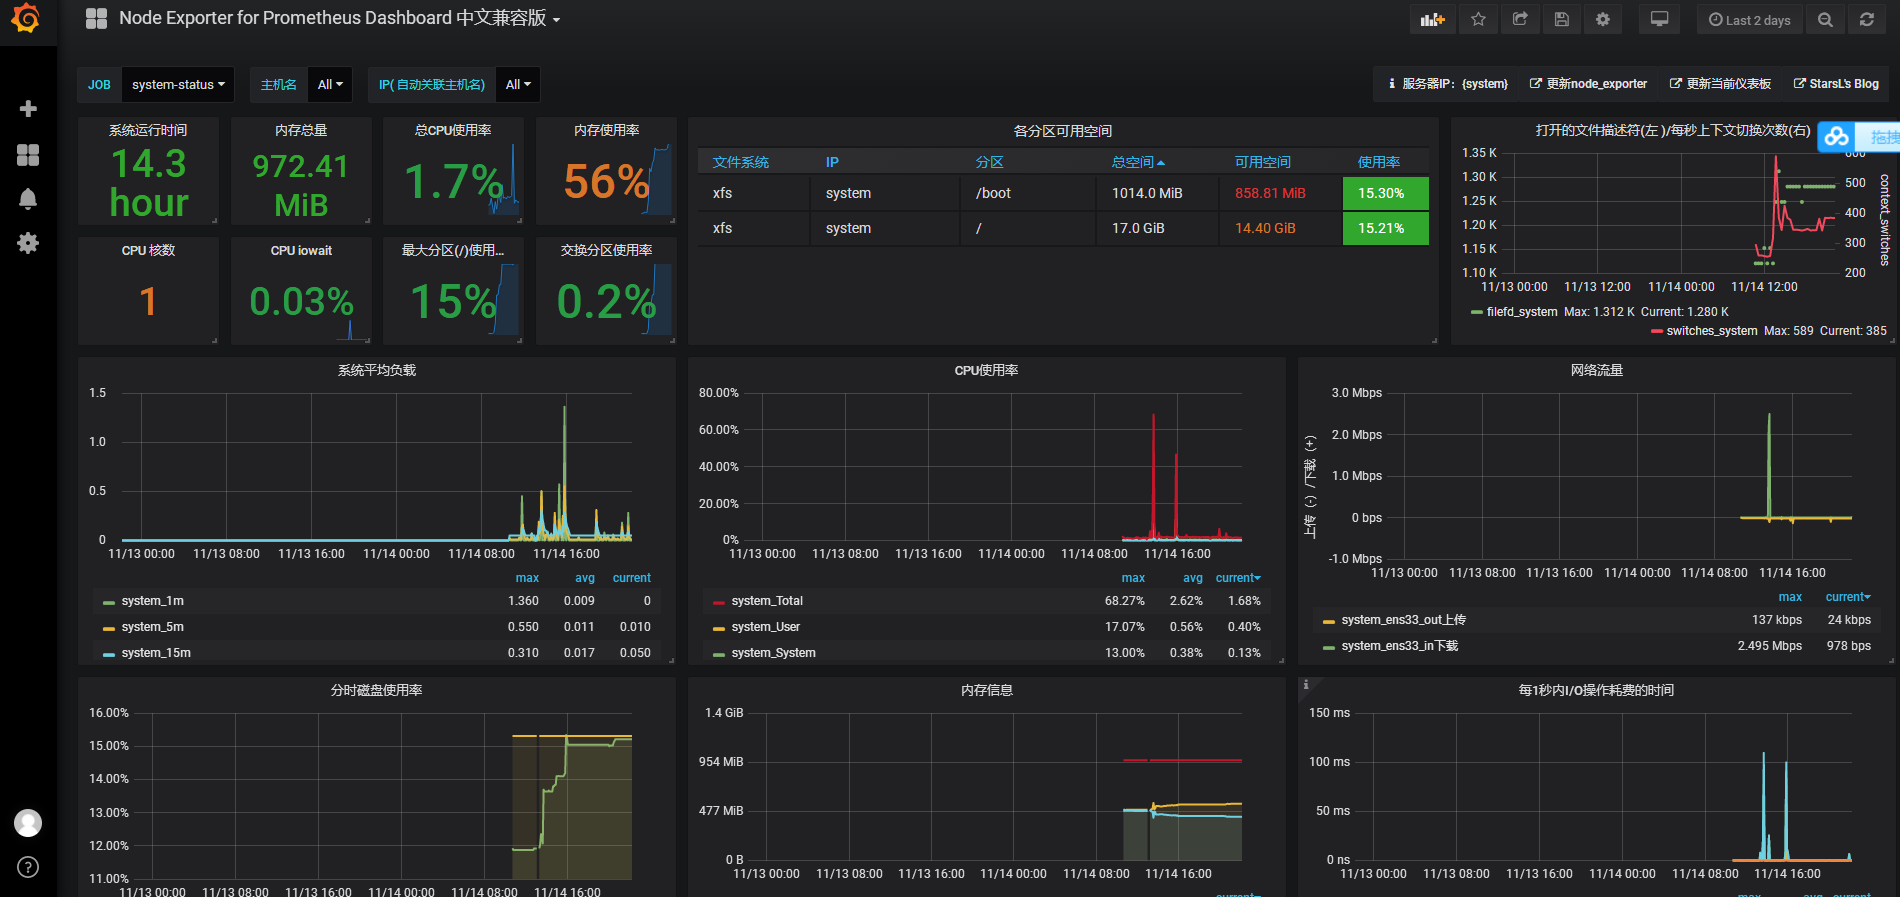This screenshot has height=897, width=1900.
Task: Click the Share dashboard icon
Action: [1520, 20]
